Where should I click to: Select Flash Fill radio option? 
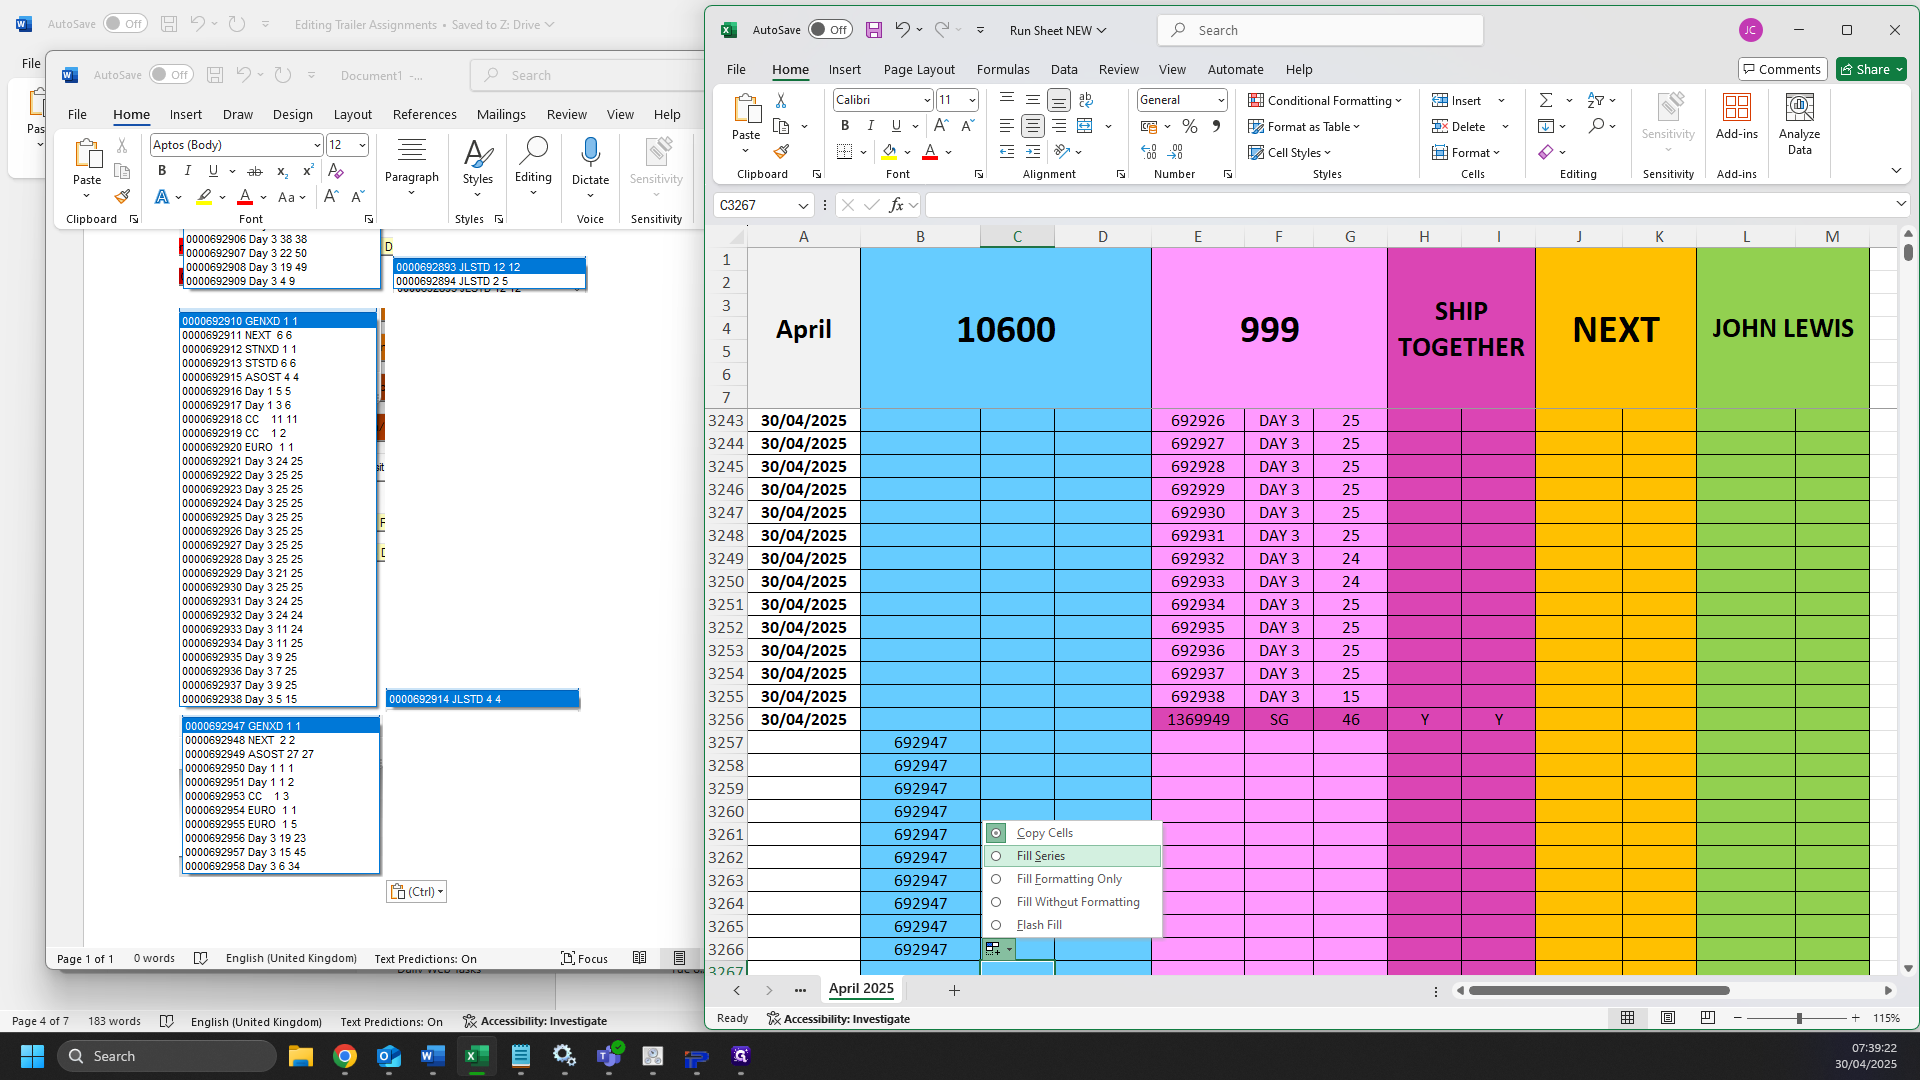coord(996,925)
